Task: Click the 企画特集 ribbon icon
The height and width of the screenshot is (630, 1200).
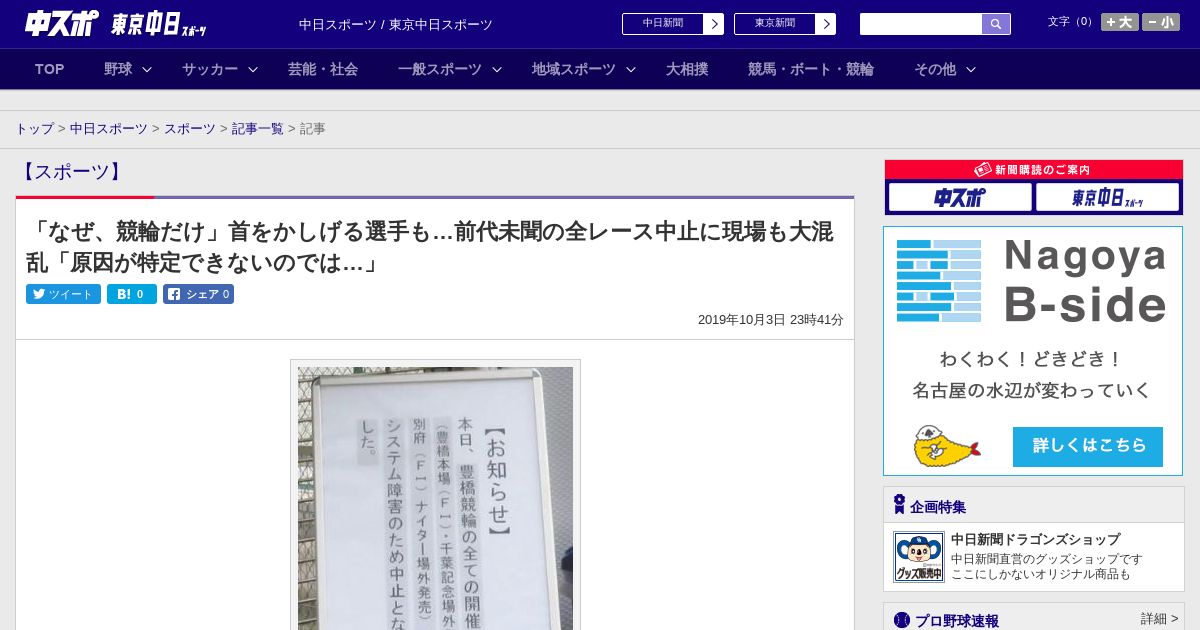Action: pyautogui.click(x=899, y=504)
